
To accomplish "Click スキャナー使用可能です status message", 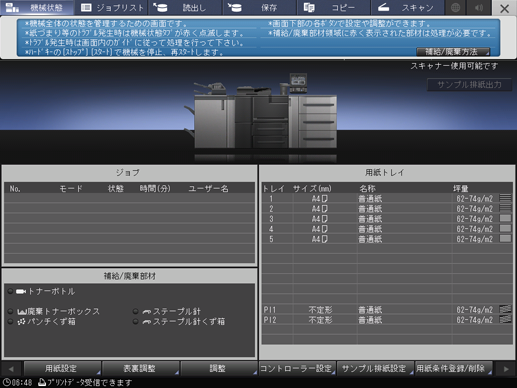I will (454, 66).
